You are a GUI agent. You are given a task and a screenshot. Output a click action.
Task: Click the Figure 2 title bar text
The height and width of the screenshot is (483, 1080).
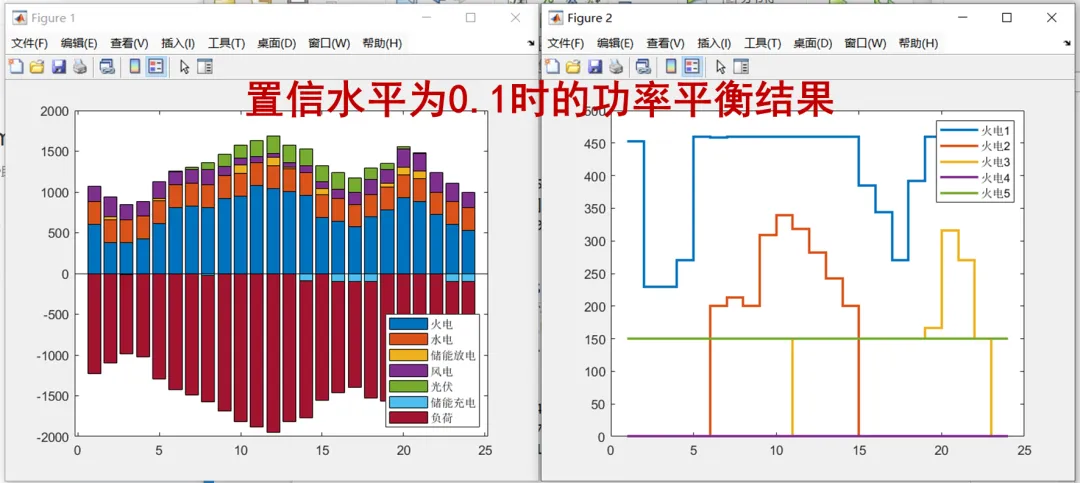590,18
